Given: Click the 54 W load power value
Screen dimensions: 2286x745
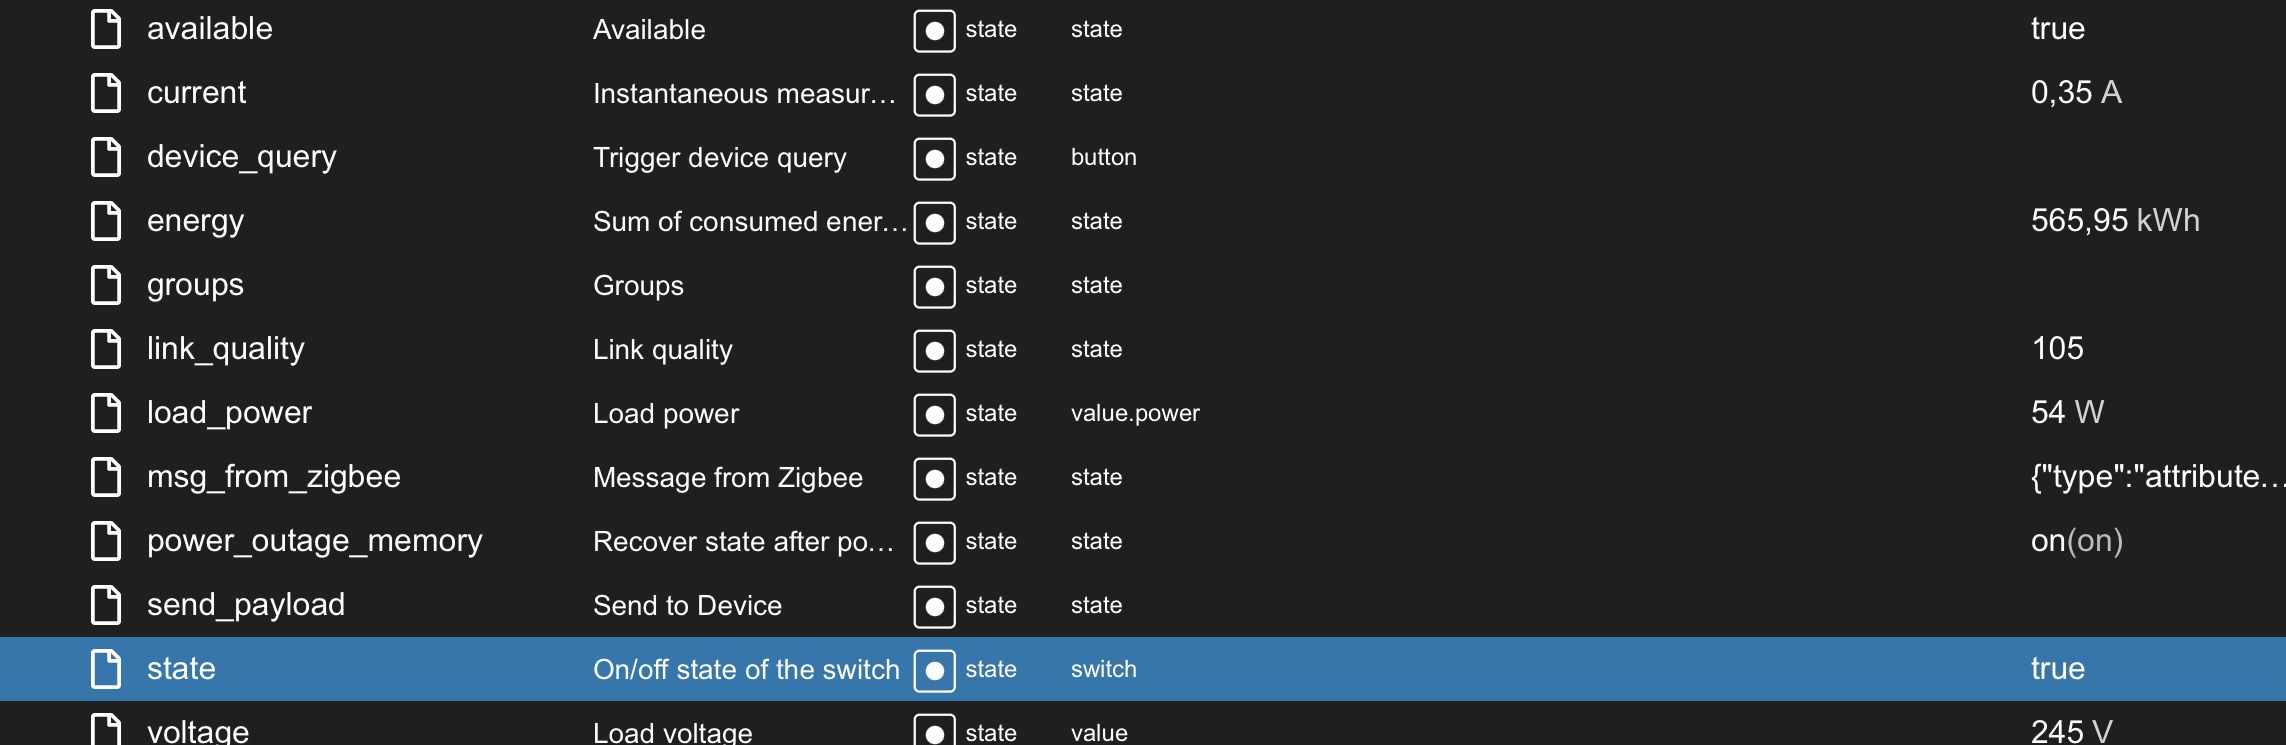Looking at the screenshot, I should click(2066, 413).
